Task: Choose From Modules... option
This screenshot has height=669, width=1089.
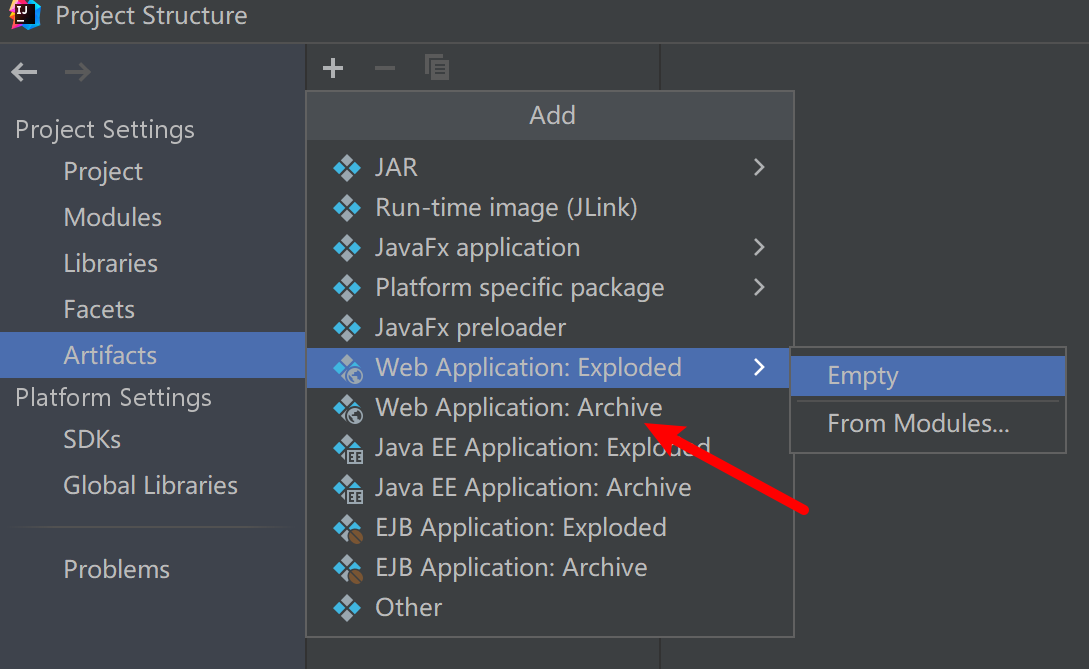Action: (918, 424)
